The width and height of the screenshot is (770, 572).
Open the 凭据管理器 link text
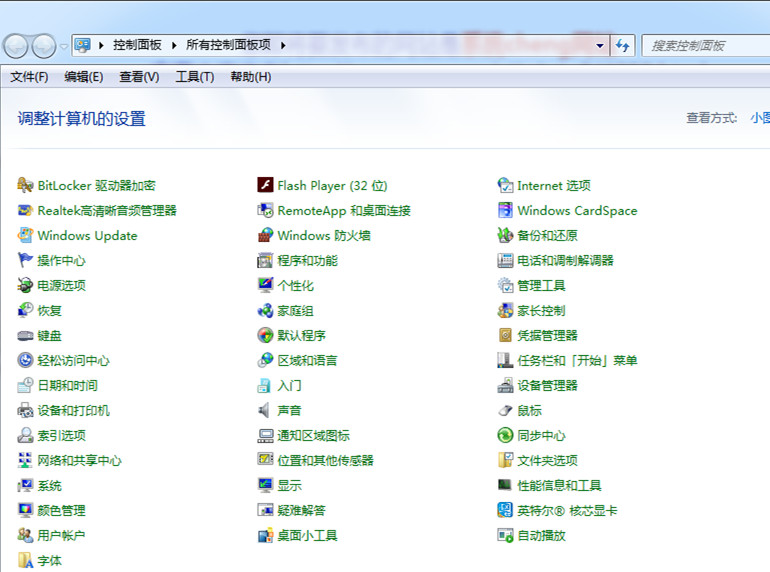(548, 335)
